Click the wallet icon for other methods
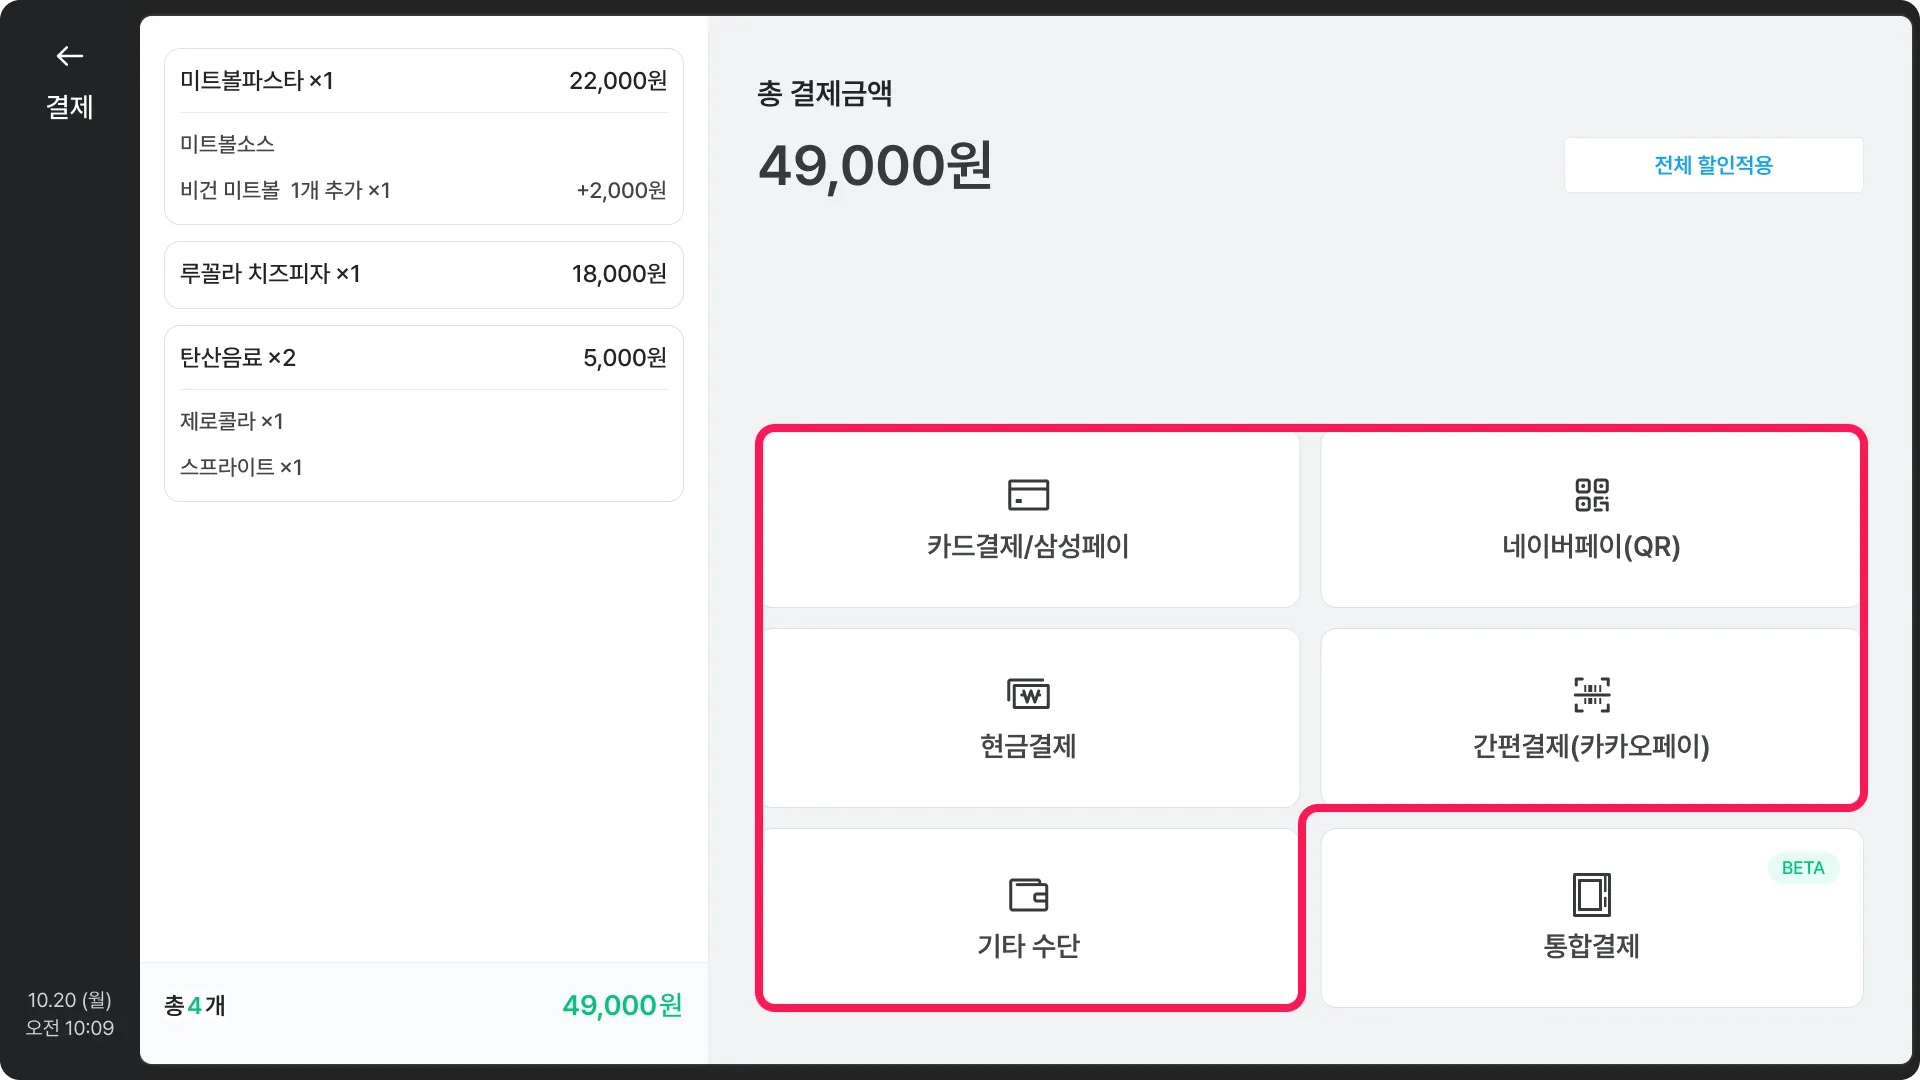Image resolution: width=1920 pixels, height=1080 pixels. [x=1028, y=894]
